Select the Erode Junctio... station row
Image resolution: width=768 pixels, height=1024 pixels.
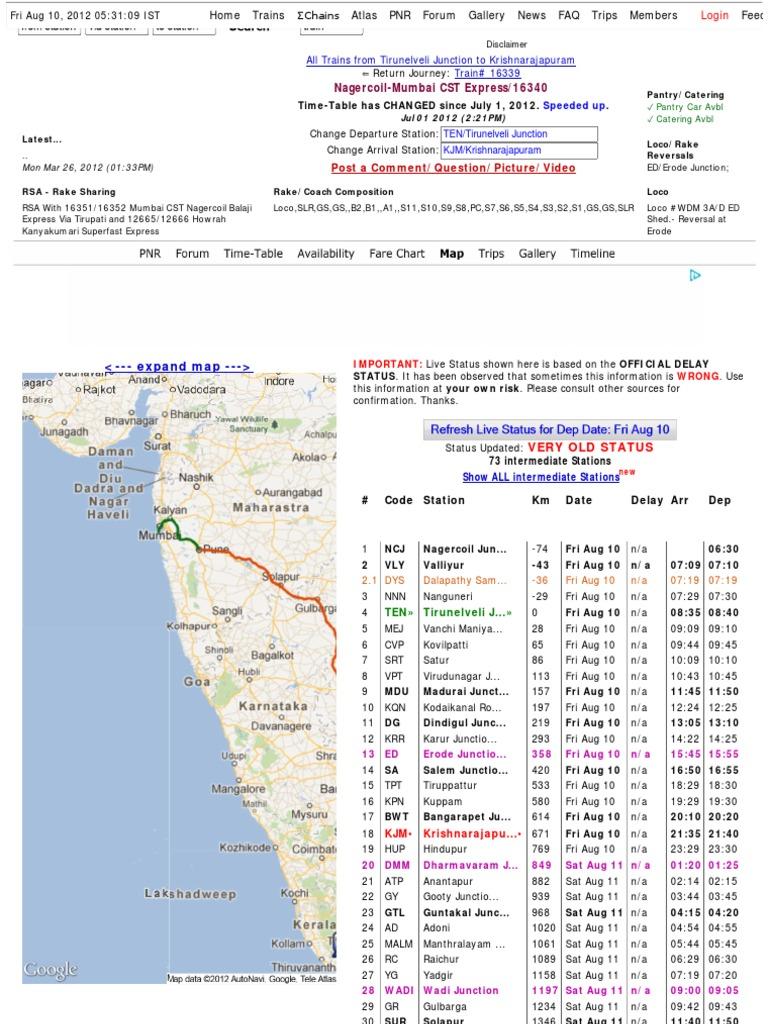click(x=550, y=754)
